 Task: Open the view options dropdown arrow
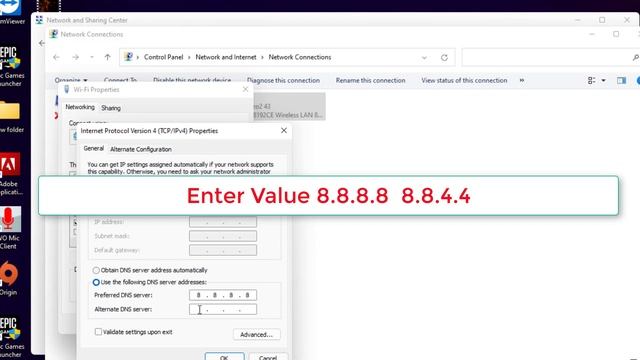[x=603, y=80]
